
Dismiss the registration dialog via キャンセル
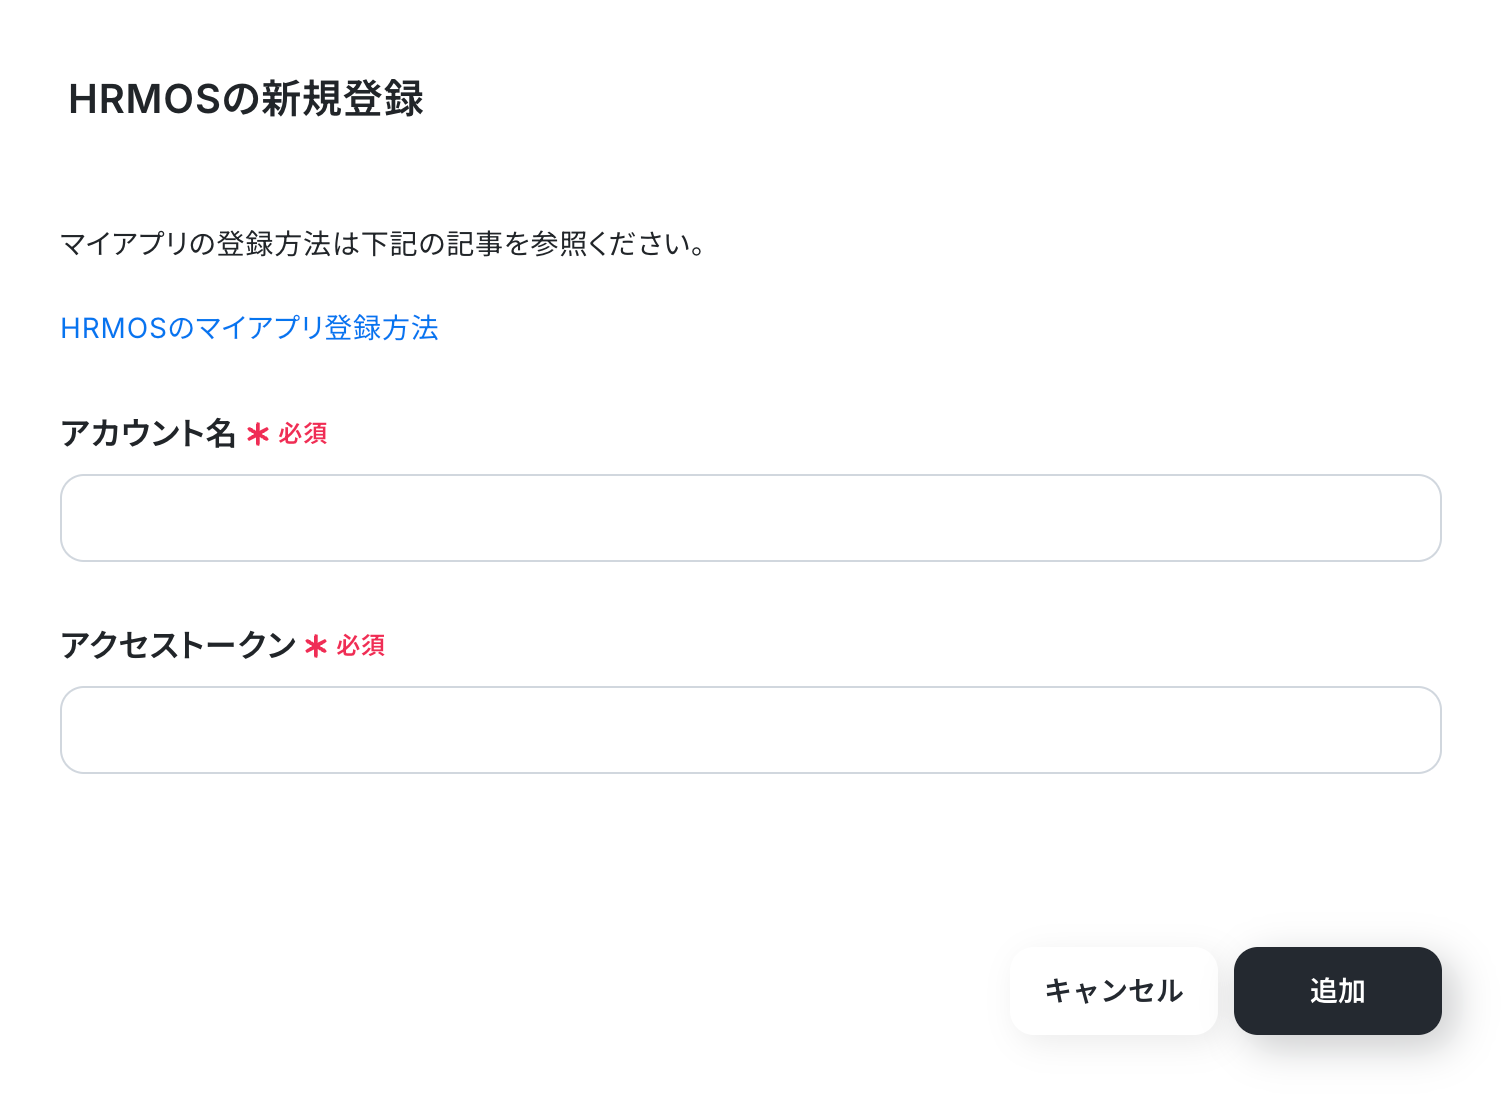click(1113, 991)
